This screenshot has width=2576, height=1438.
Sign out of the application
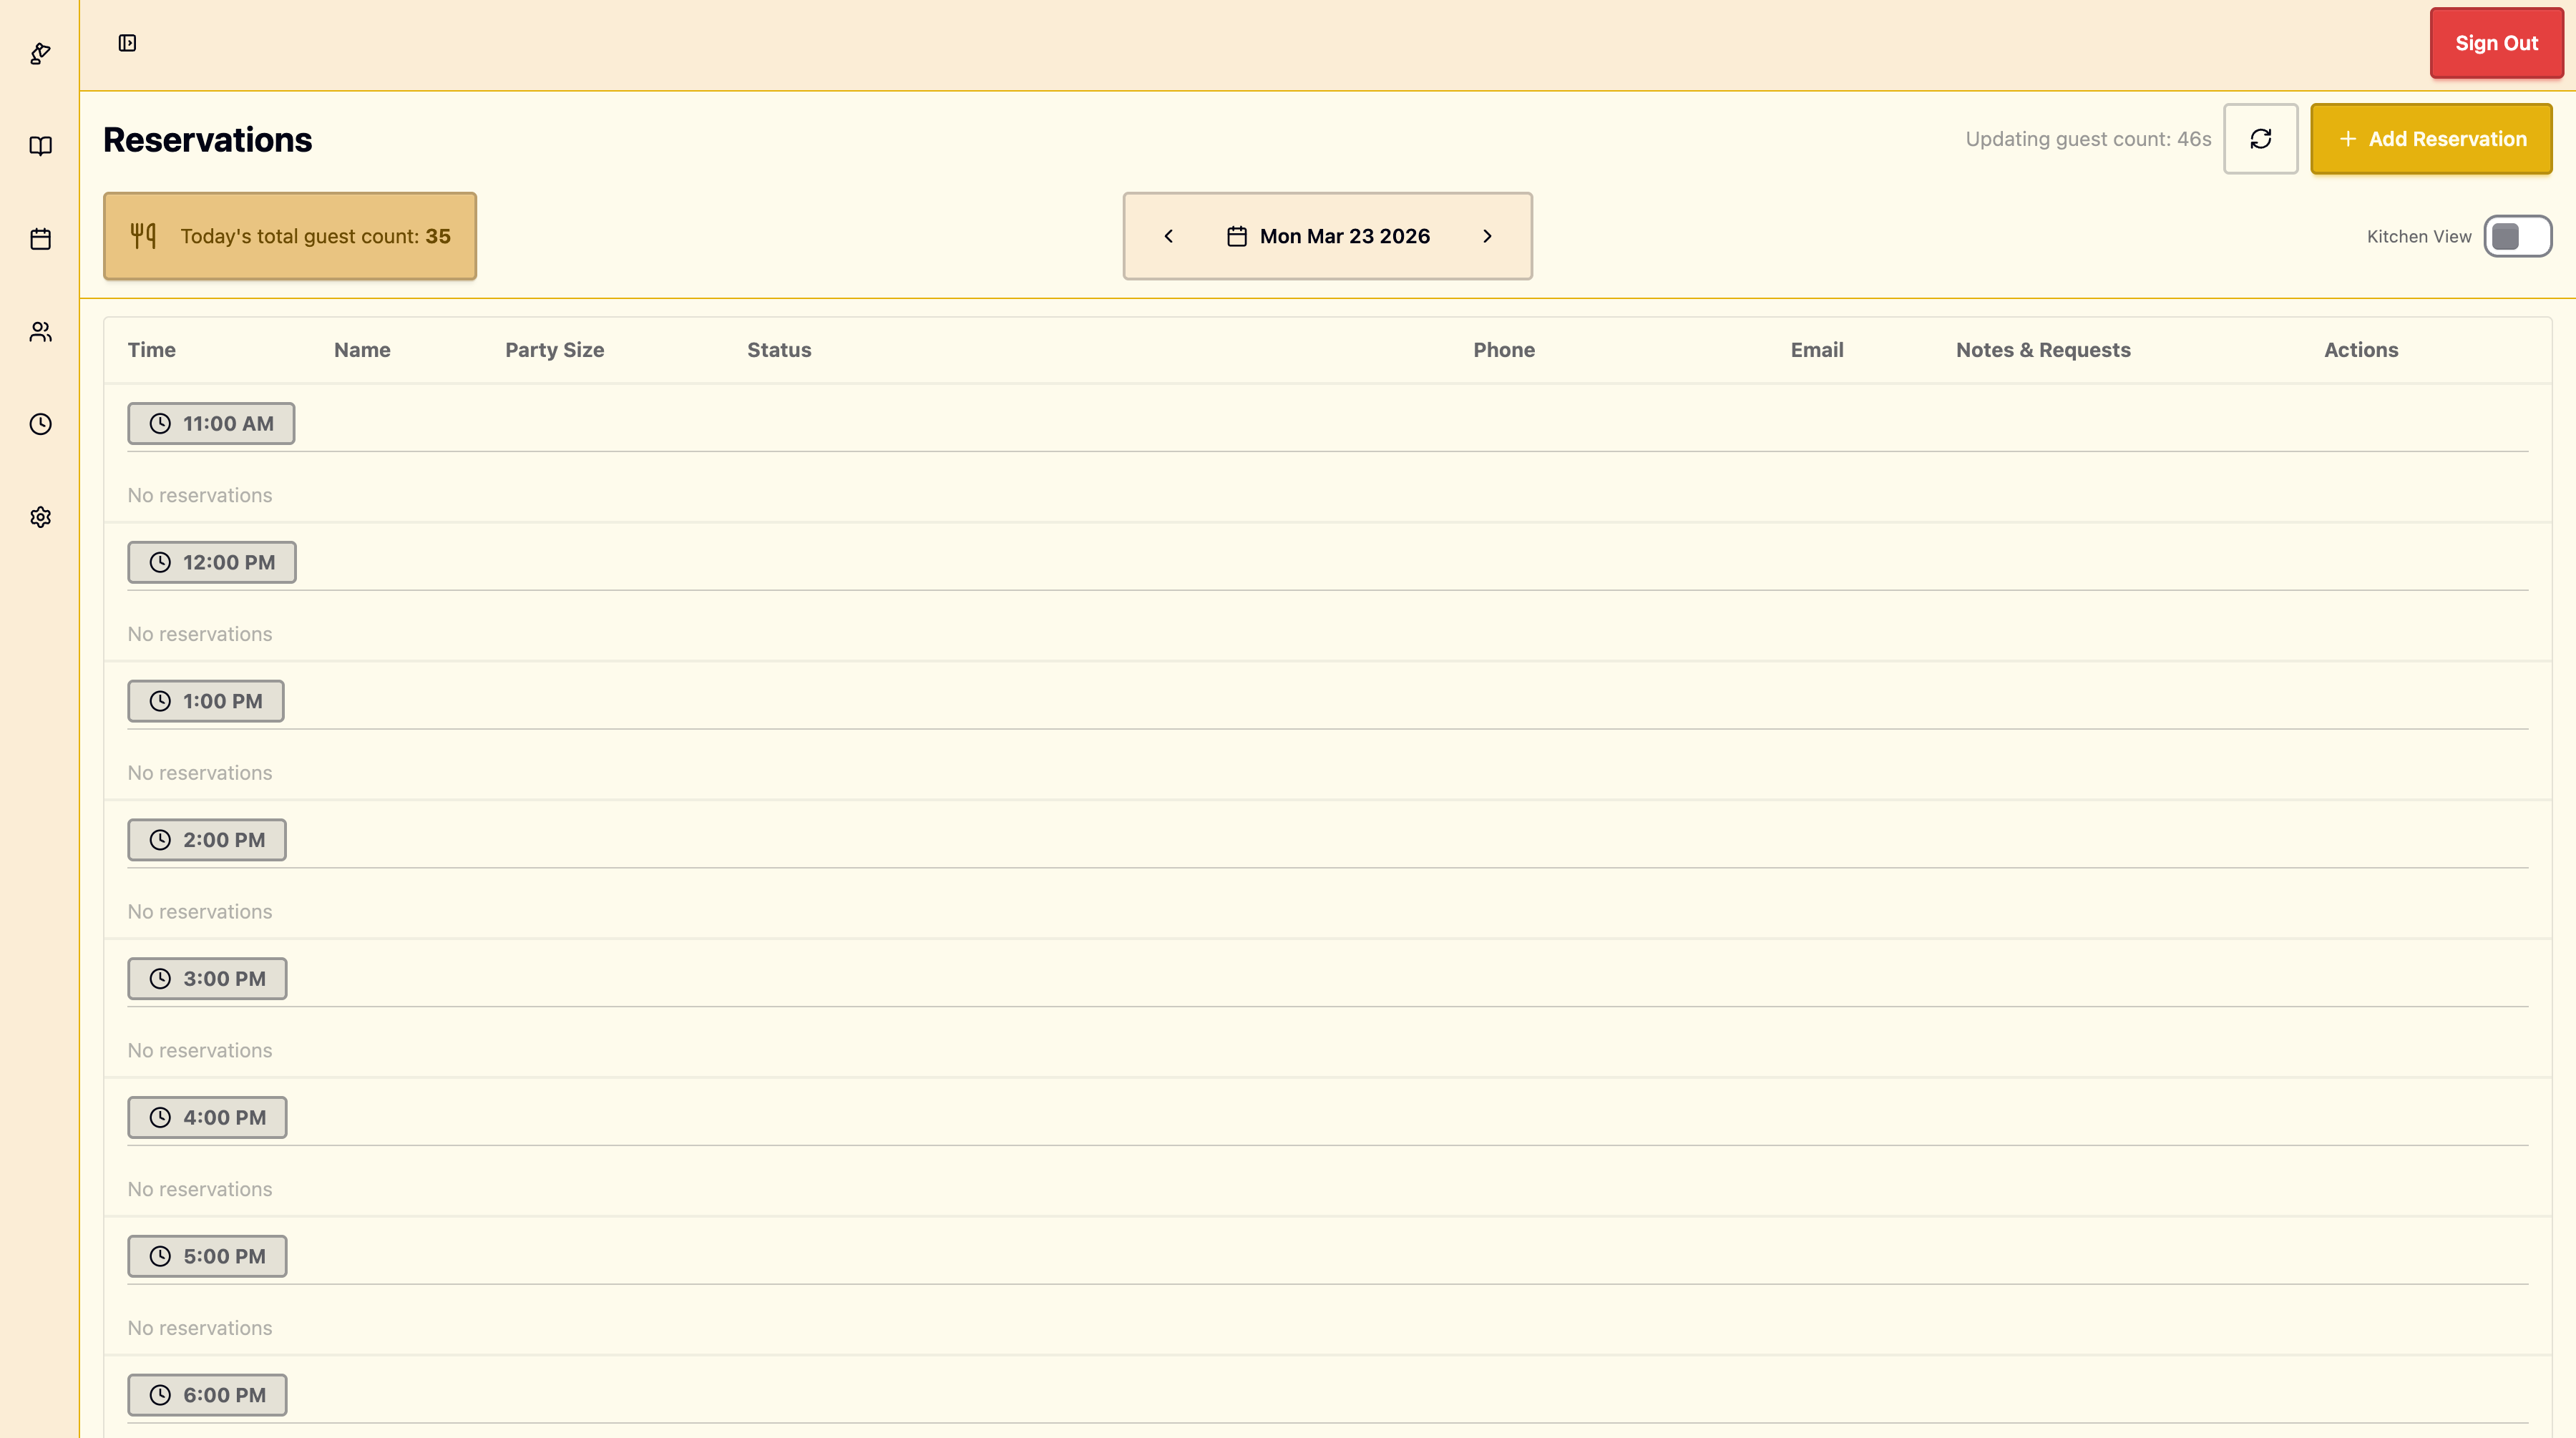click(x=2496, y=43)
